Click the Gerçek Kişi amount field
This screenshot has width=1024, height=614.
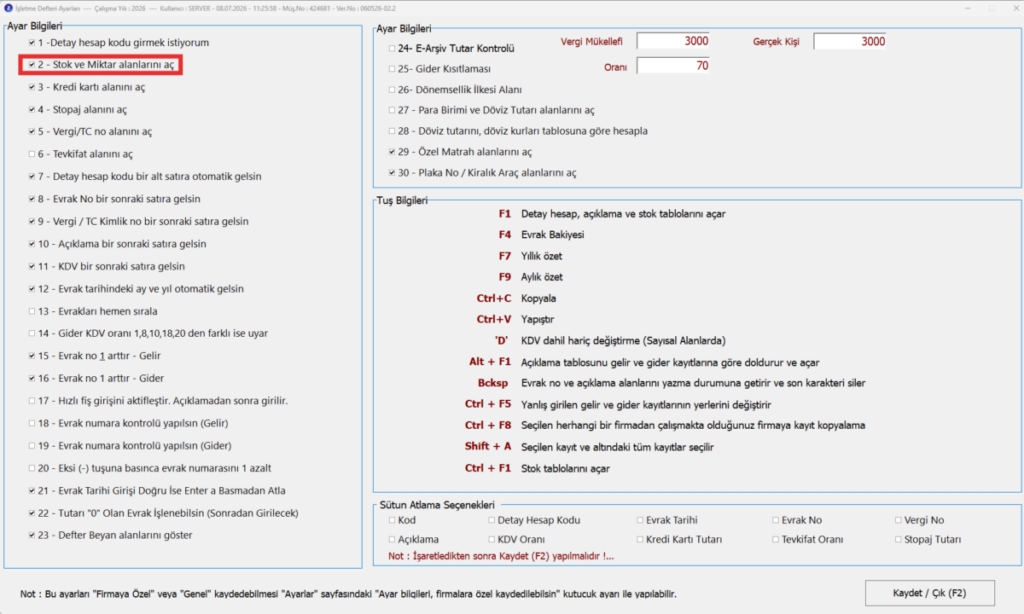[850, 41]
